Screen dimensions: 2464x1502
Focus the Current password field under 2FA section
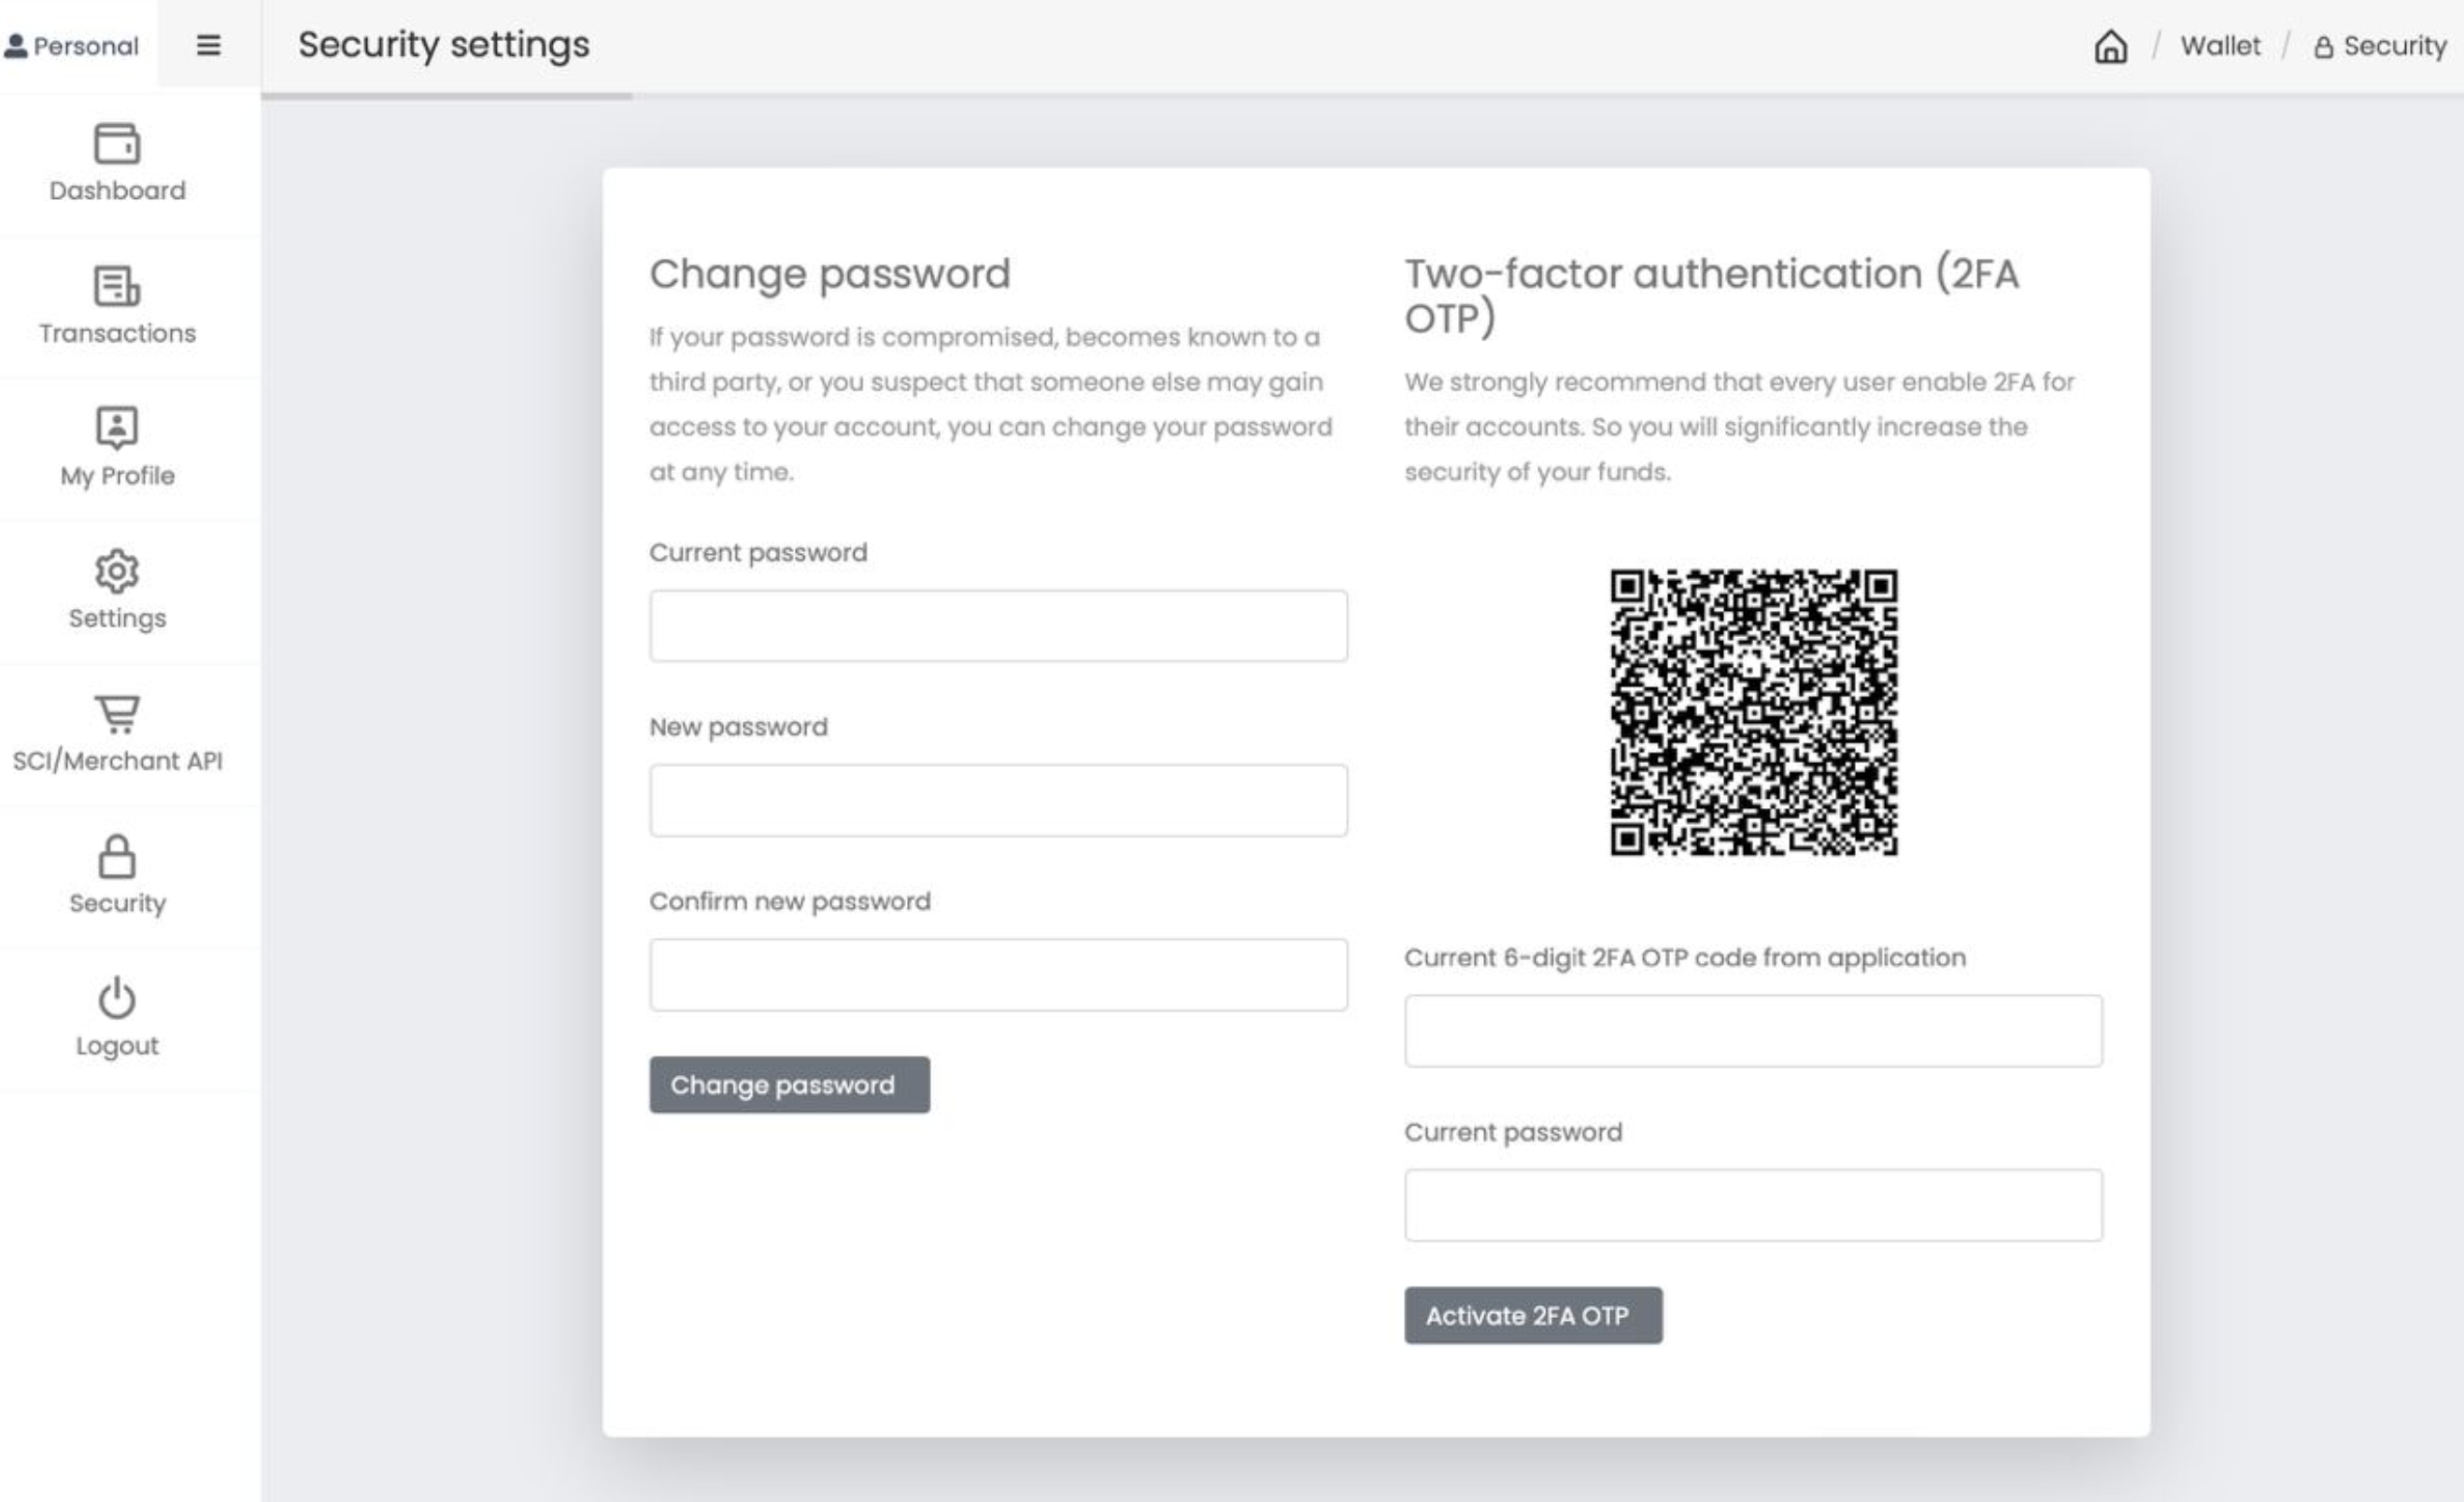click(x=1753, y=1206)
